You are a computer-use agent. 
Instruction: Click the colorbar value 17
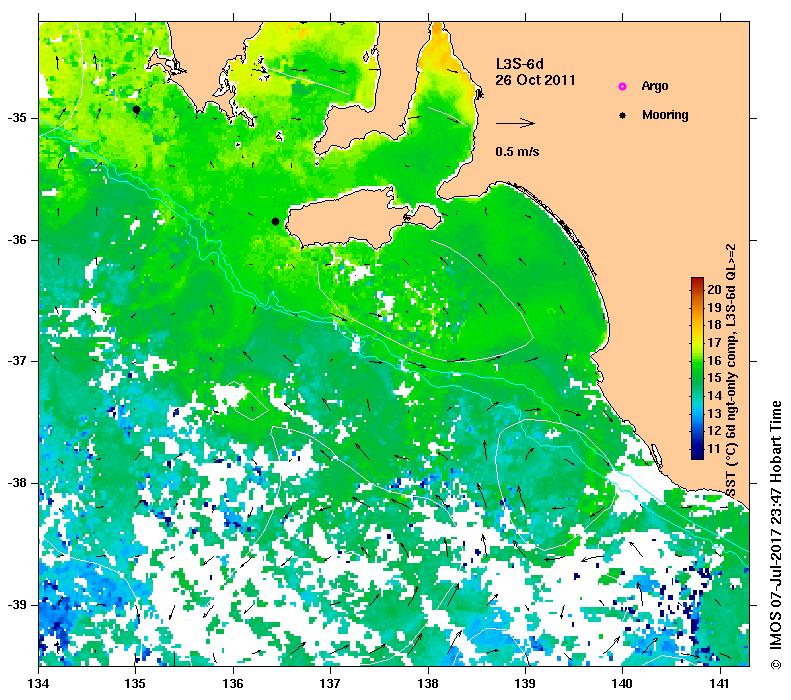click(714, 342)
